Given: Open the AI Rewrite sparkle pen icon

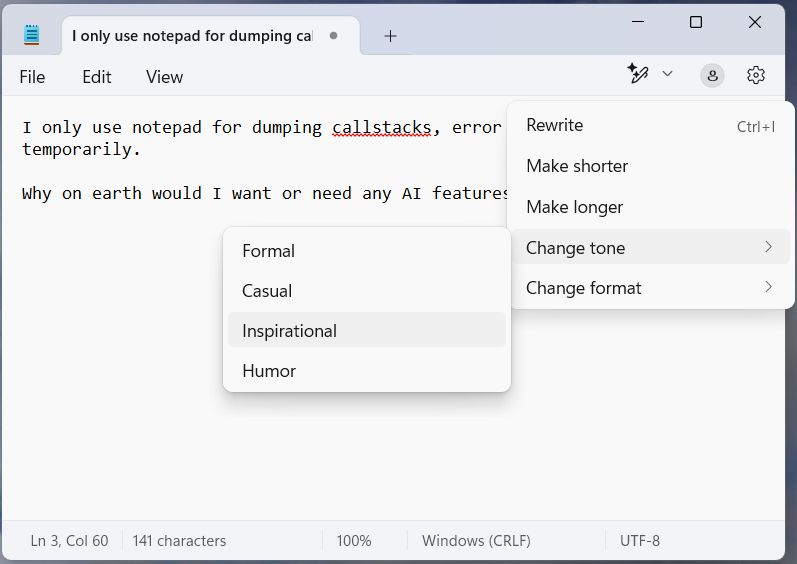Looking at the screenshot, I should point(637,74).
